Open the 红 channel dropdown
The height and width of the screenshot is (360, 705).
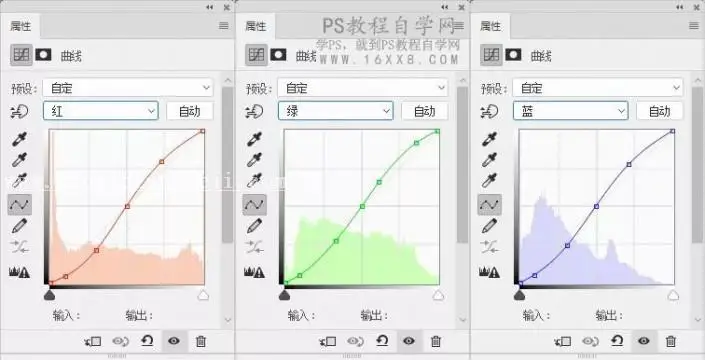pos(101,111)
